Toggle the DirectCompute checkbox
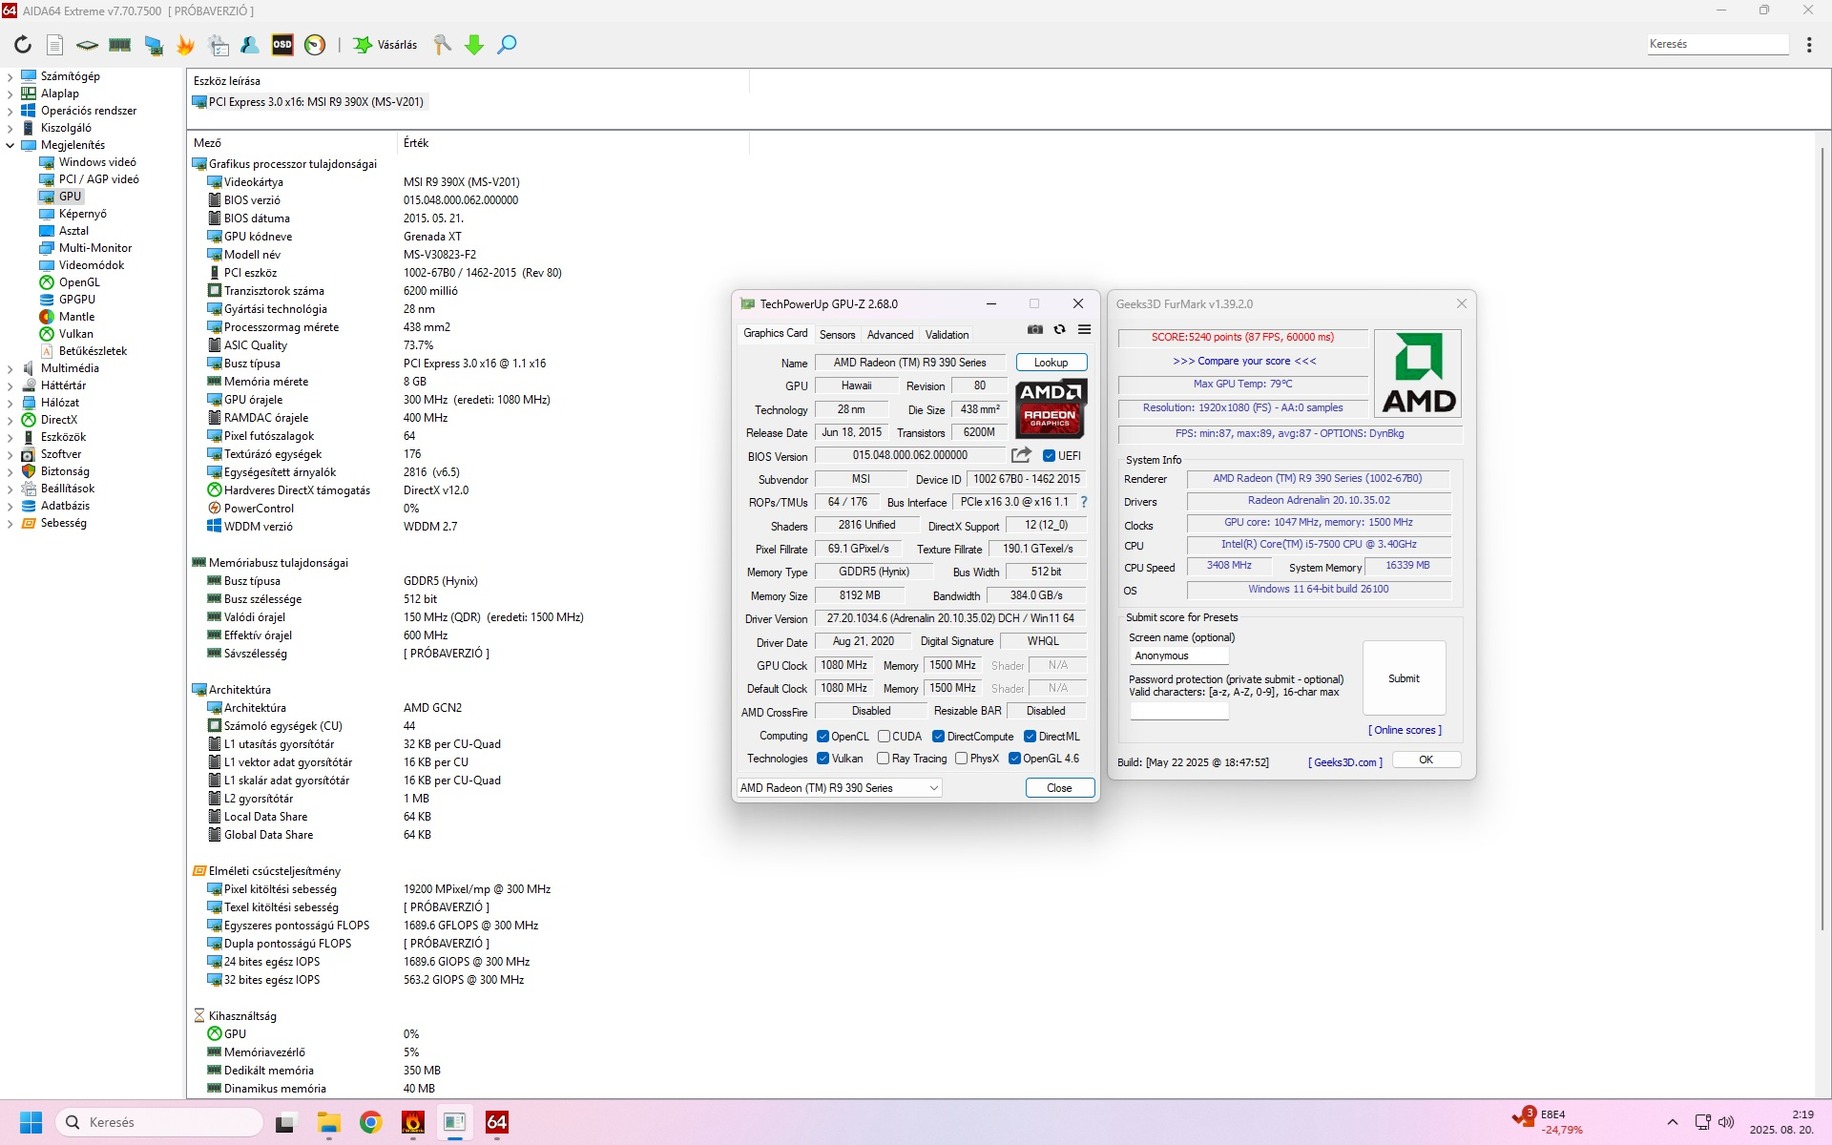1832x1145 pixels. [938, 736]
